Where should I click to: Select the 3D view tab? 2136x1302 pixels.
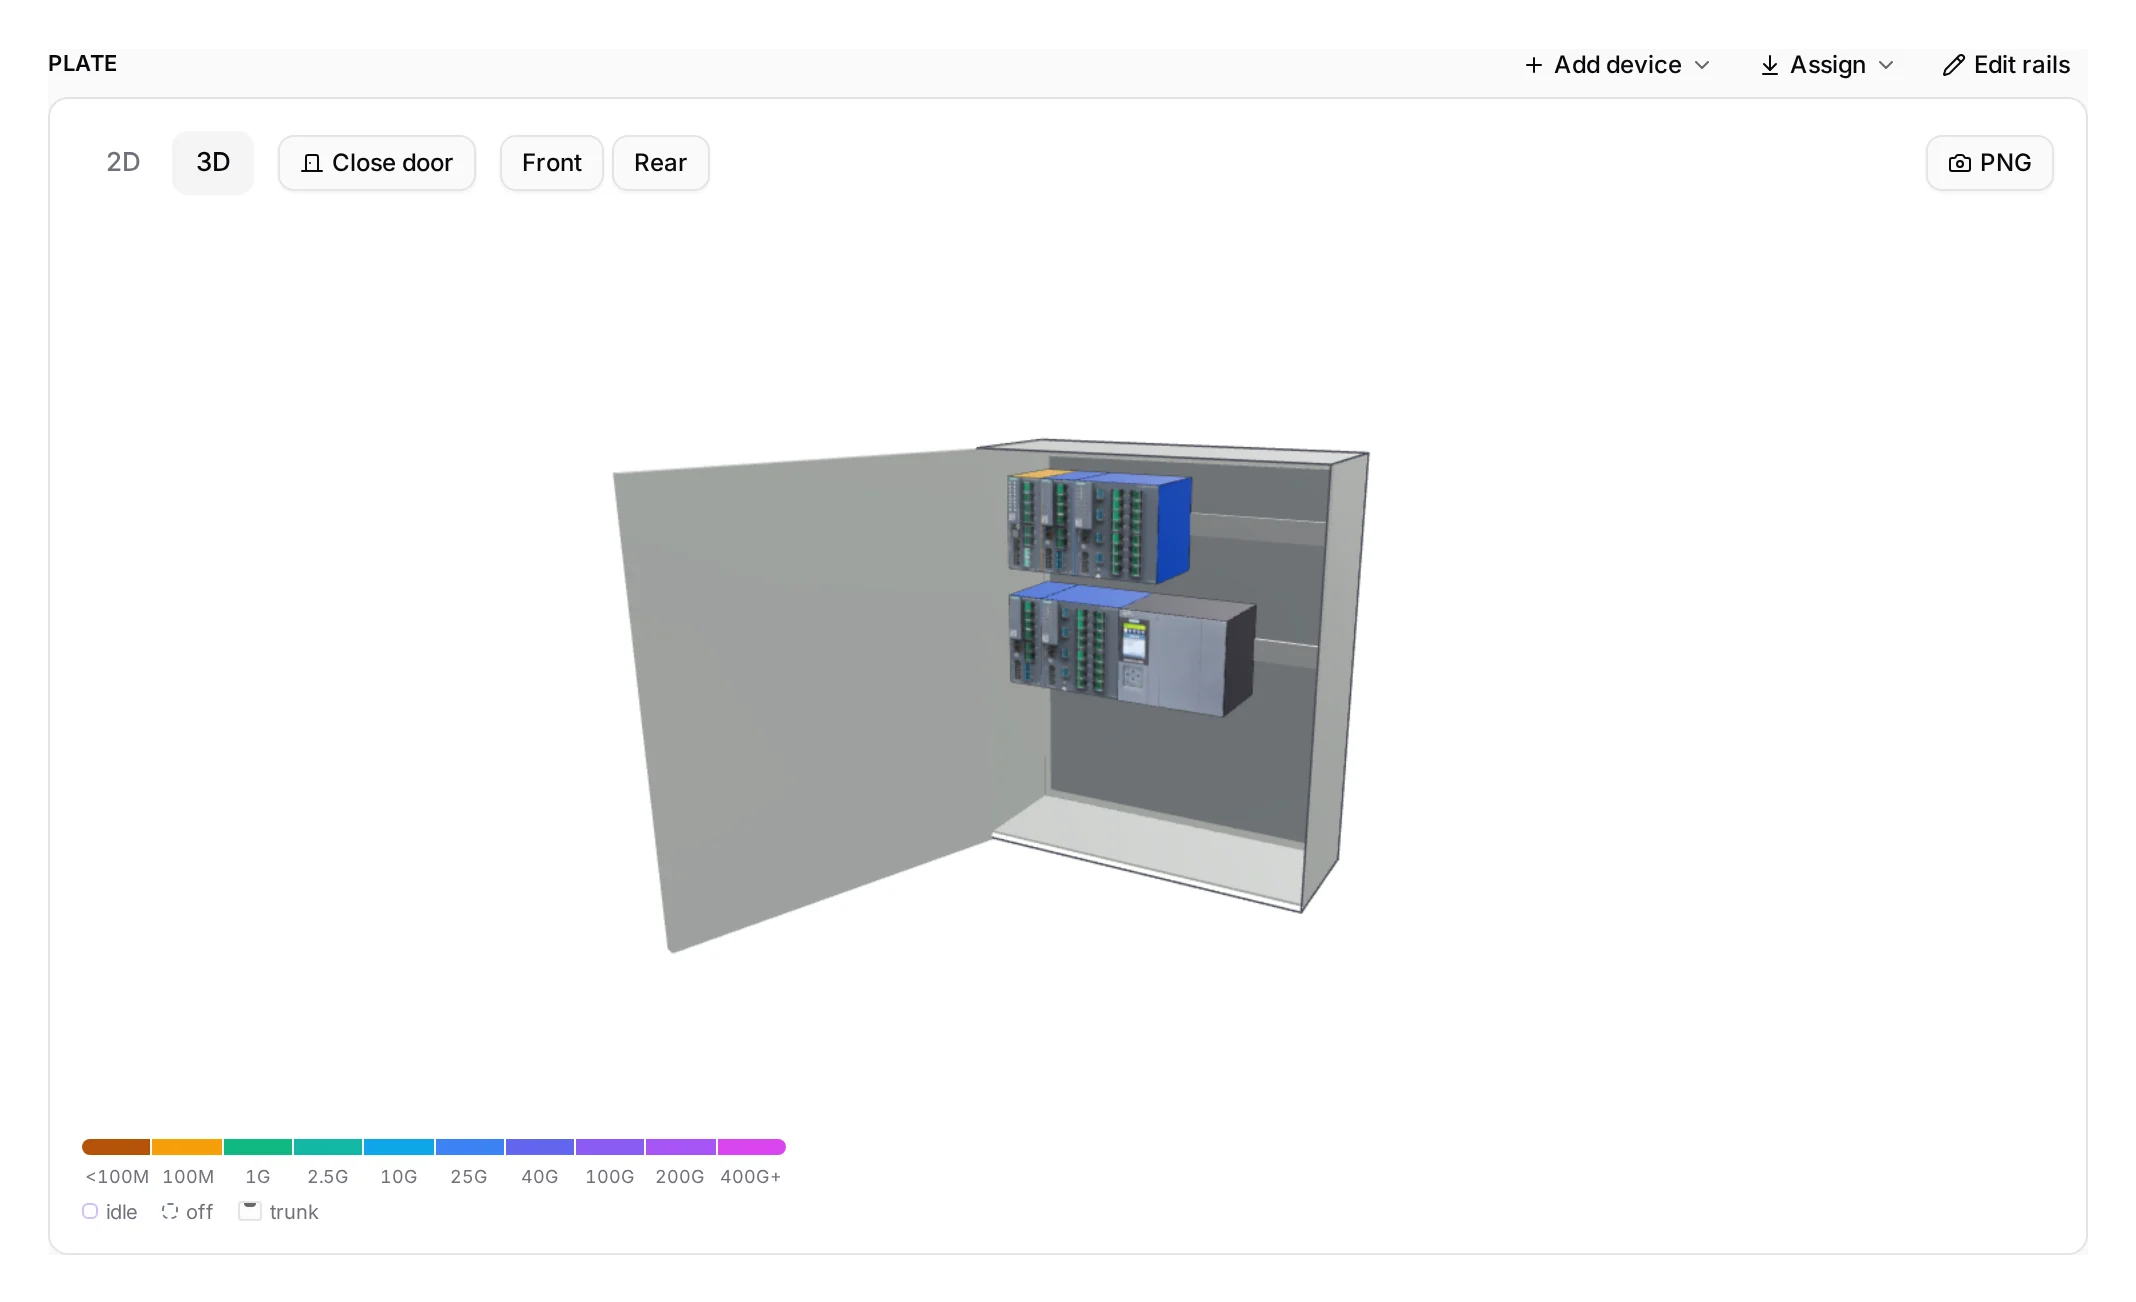coord(213,162)
